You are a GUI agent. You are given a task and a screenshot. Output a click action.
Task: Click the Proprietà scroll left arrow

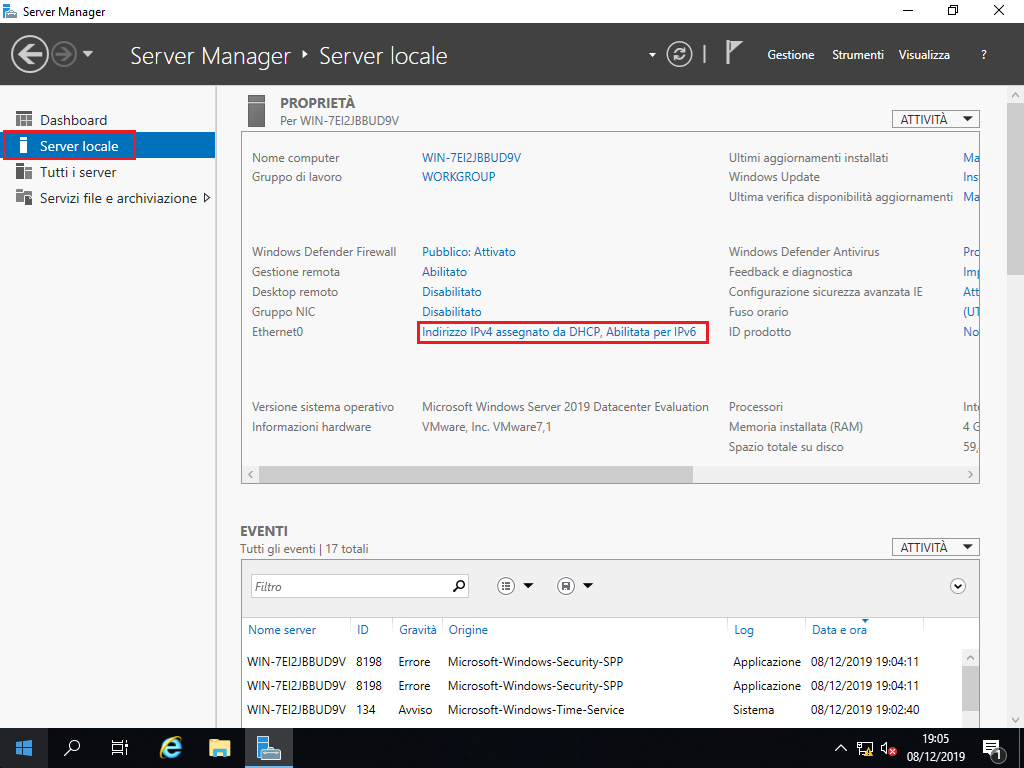pos(251,474)
